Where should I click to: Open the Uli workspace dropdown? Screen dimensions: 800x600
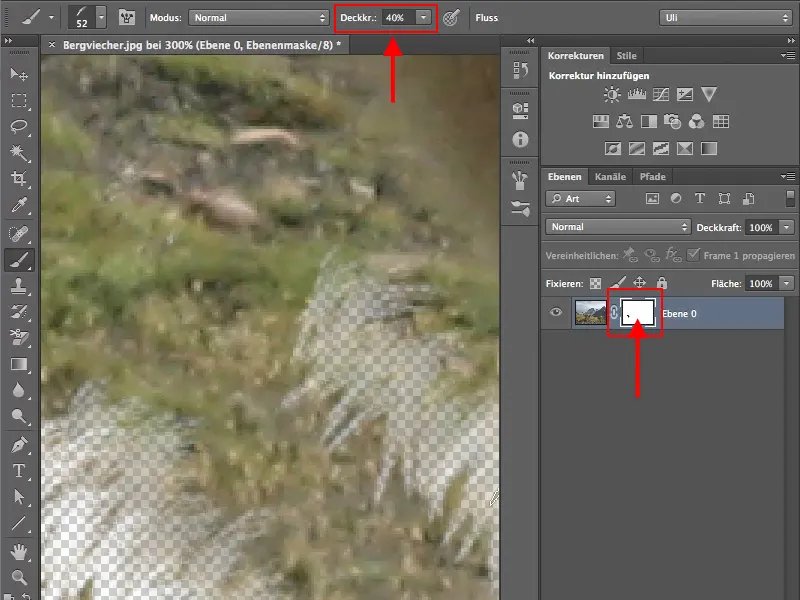click(x=726, y=18)
